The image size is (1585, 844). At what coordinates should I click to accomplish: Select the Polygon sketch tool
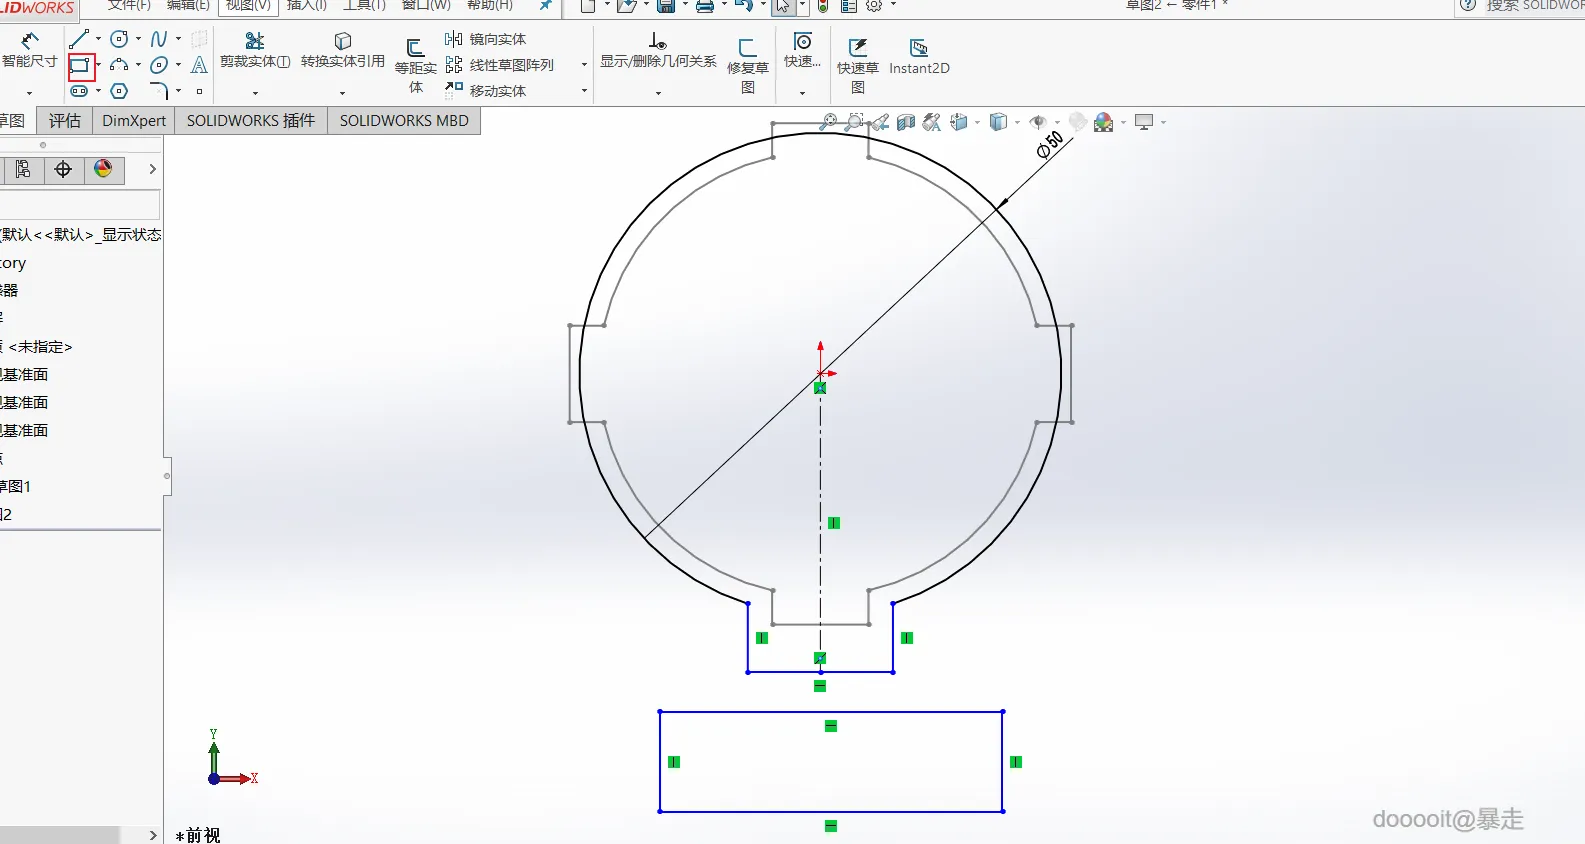119,91
